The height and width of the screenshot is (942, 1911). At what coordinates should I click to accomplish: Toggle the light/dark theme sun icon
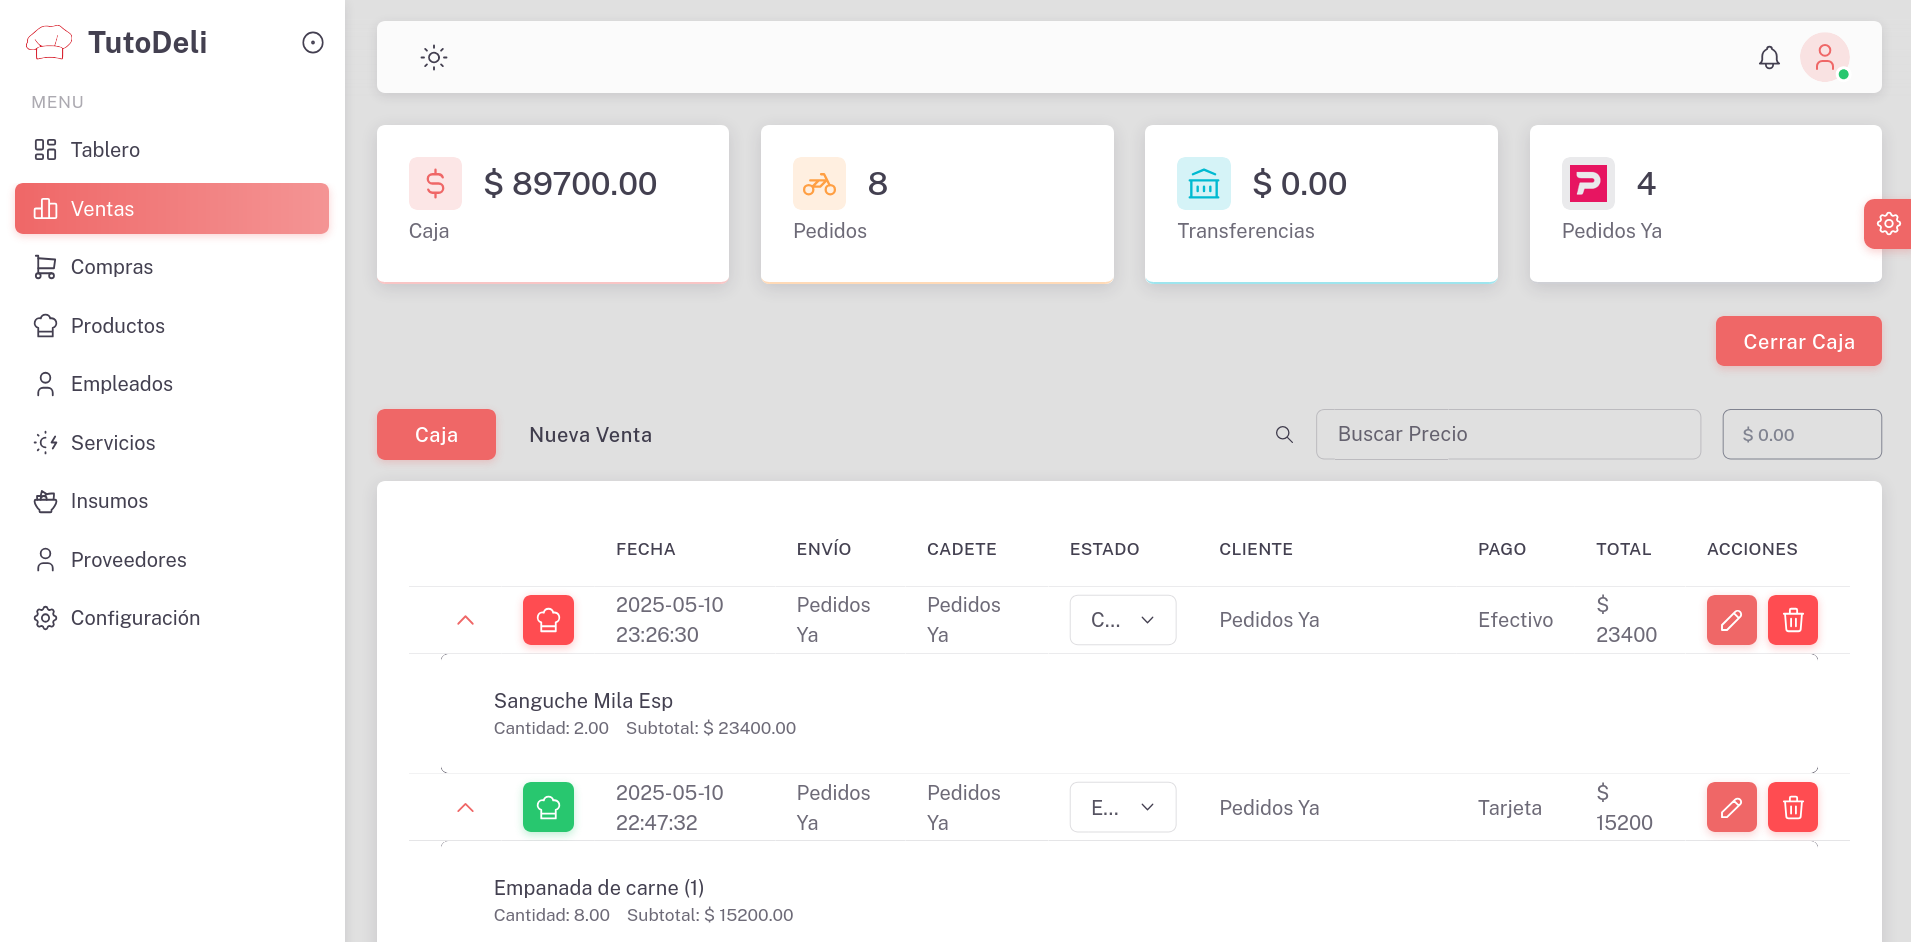433,57
